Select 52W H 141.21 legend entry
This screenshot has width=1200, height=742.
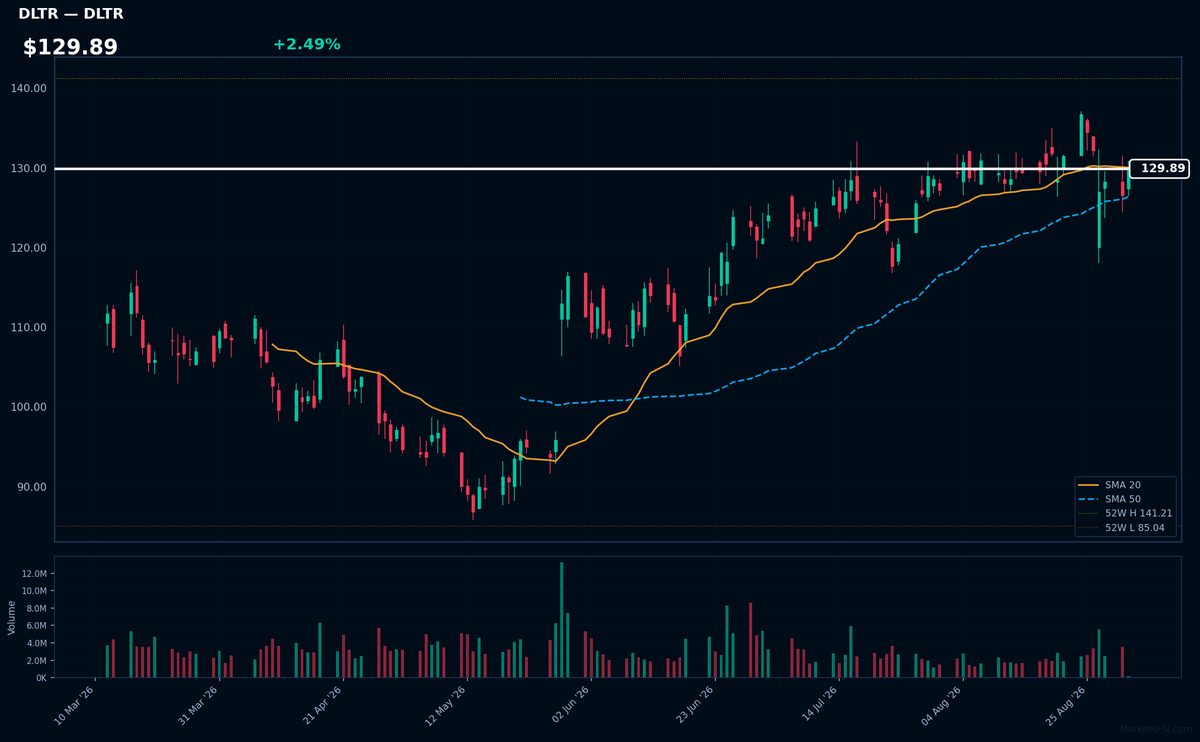(x=1125, y=513)
